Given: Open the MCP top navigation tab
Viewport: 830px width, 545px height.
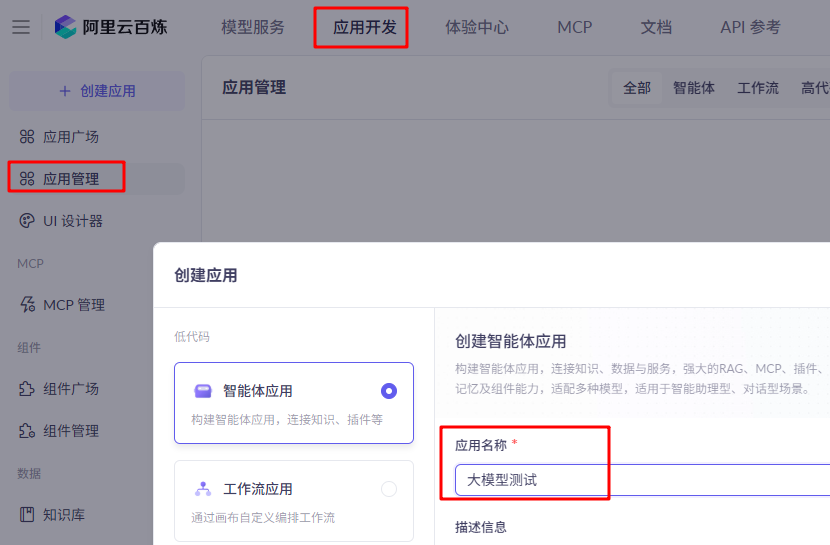Looking at the screenshot, I should [x=574, y=27].
